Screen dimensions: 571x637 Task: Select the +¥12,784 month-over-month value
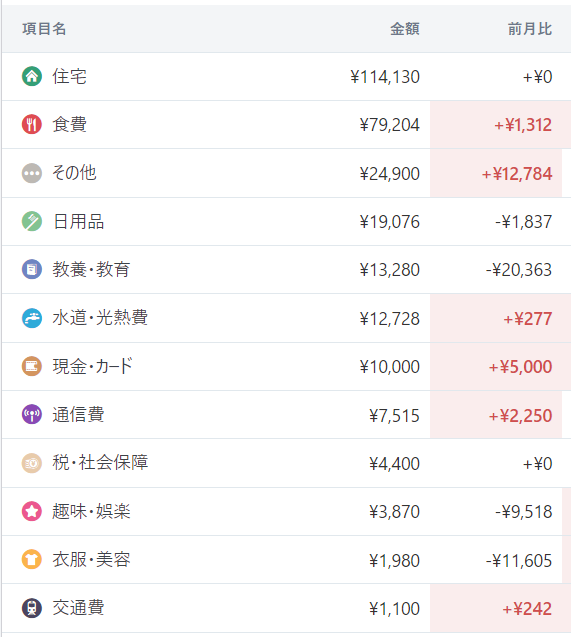tap(517, 174)
